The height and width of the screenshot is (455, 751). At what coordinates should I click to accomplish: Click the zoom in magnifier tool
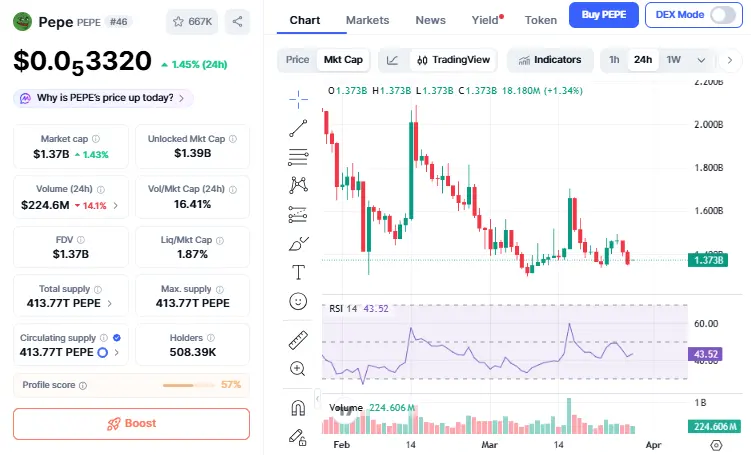(298, 368)
